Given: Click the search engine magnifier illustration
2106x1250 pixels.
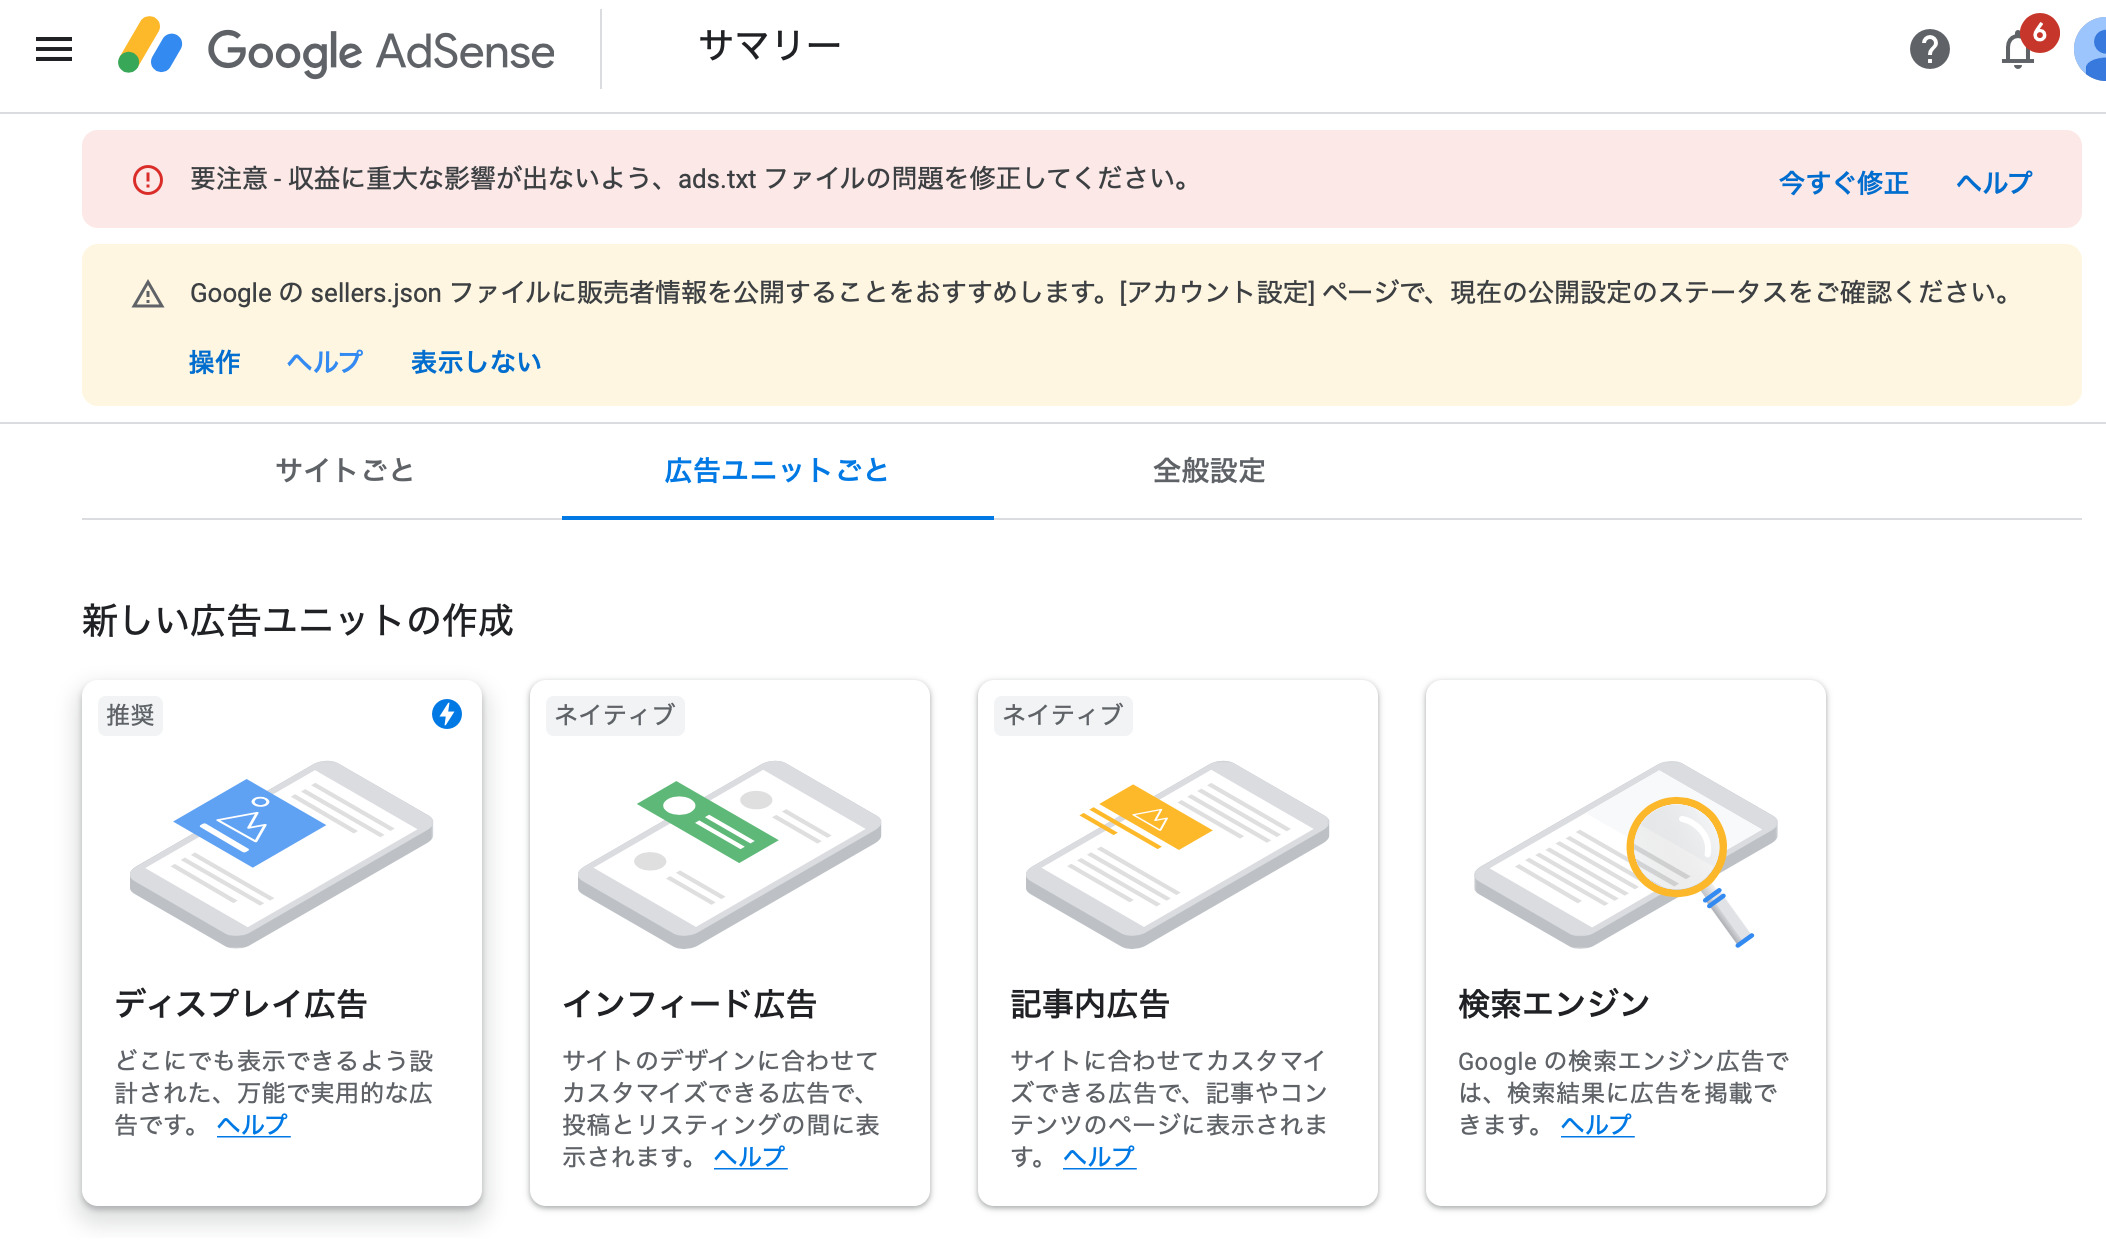Looking at the screenshot, I should click(x=1625, y=852).
